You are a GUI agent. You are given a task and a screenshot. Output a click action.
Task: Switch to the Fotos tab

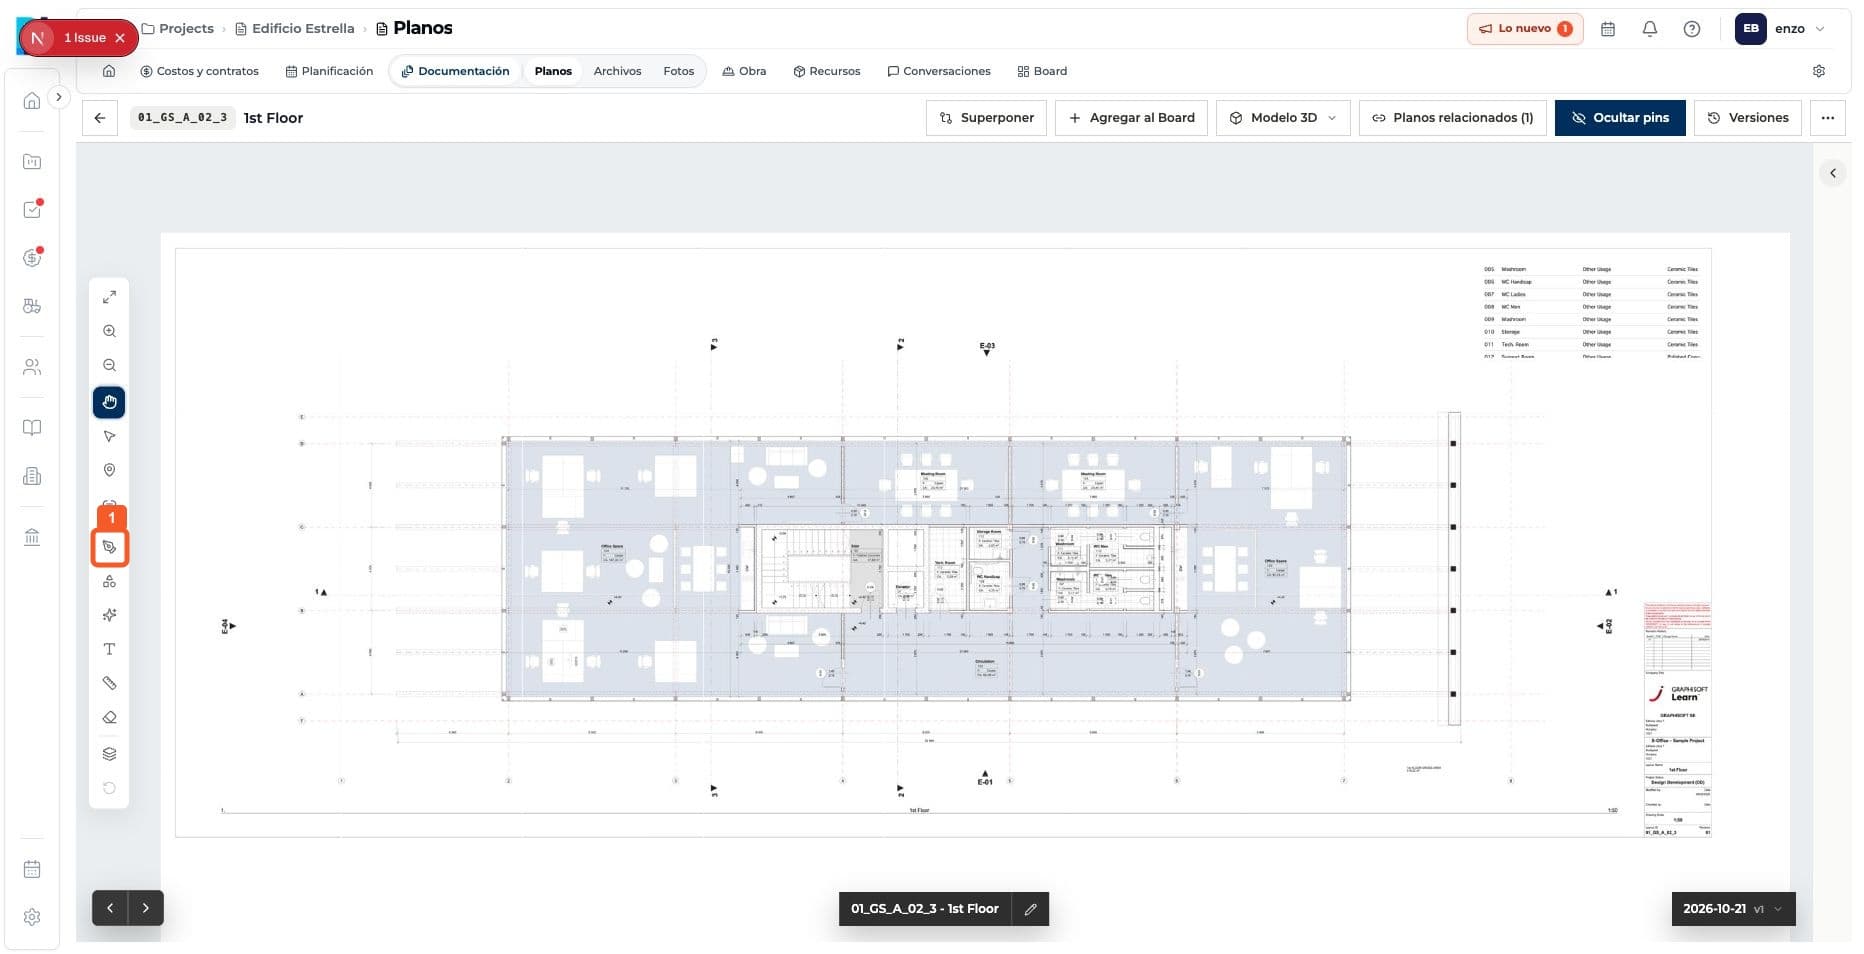point(678,71)
